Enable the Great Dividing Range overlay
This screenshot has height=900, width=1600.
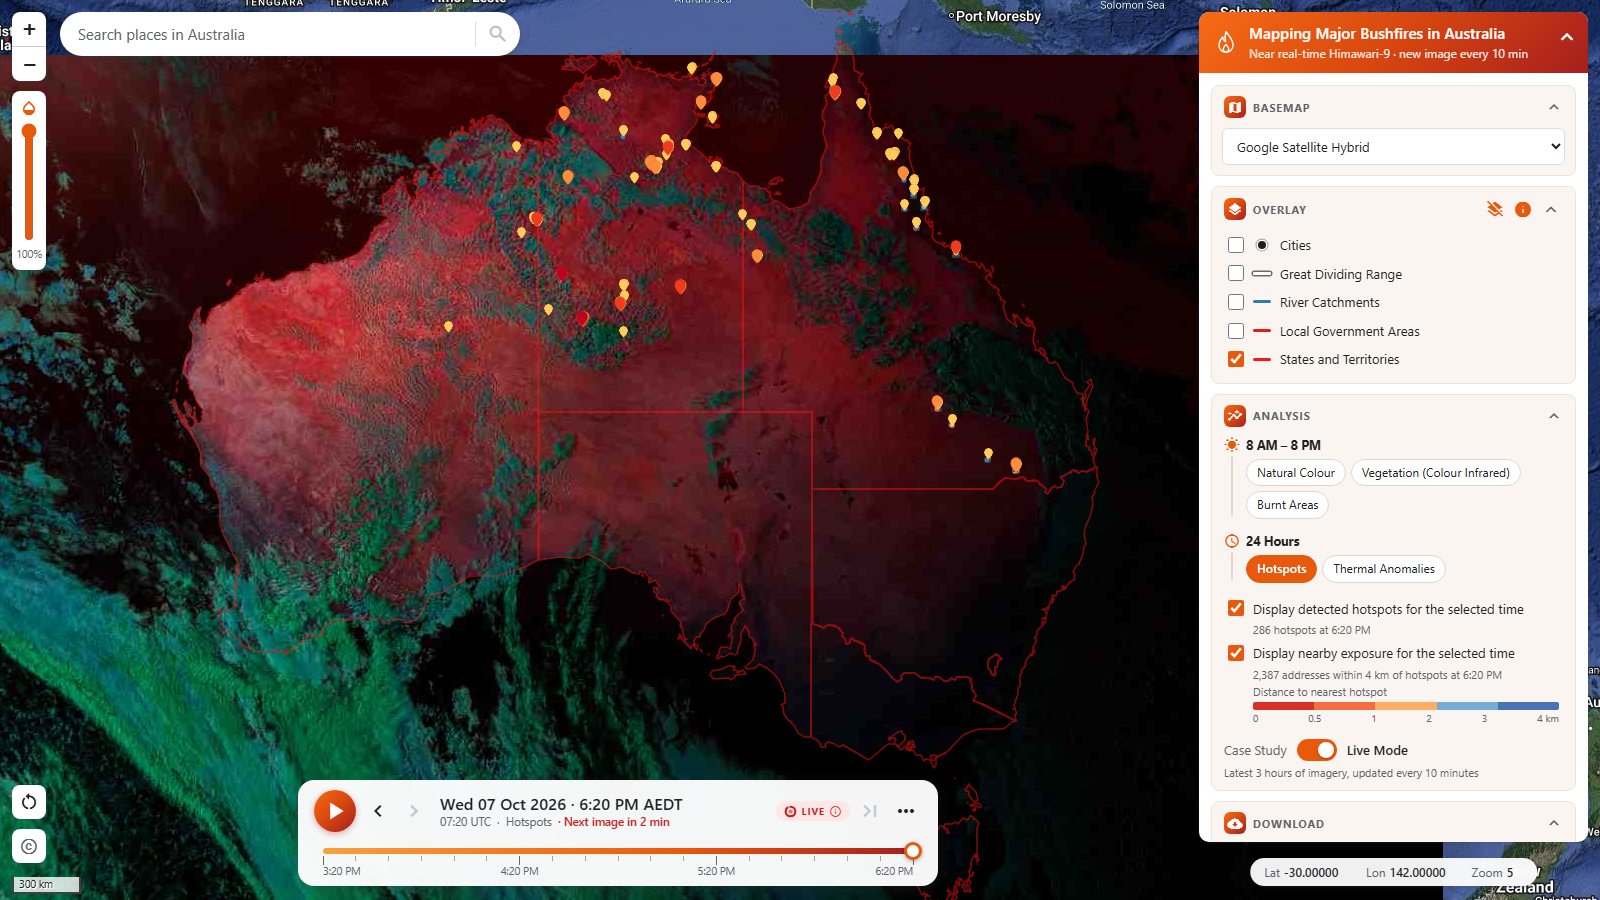point(1236,273)
